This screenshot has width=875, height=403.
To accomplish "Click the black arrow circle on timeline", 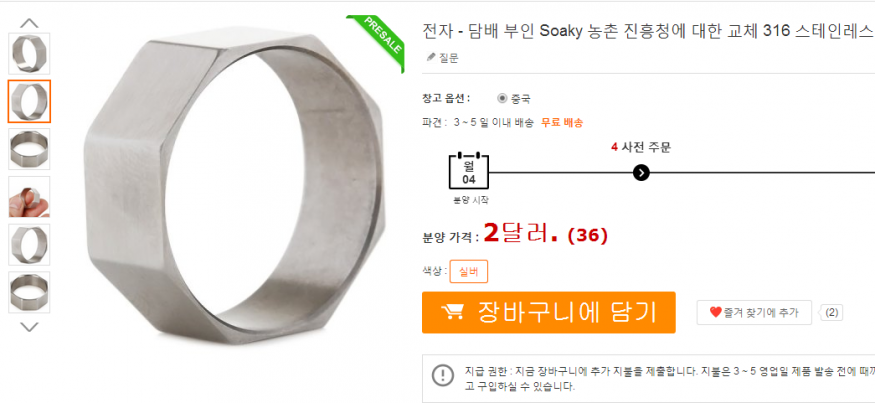I will (642, 172).
